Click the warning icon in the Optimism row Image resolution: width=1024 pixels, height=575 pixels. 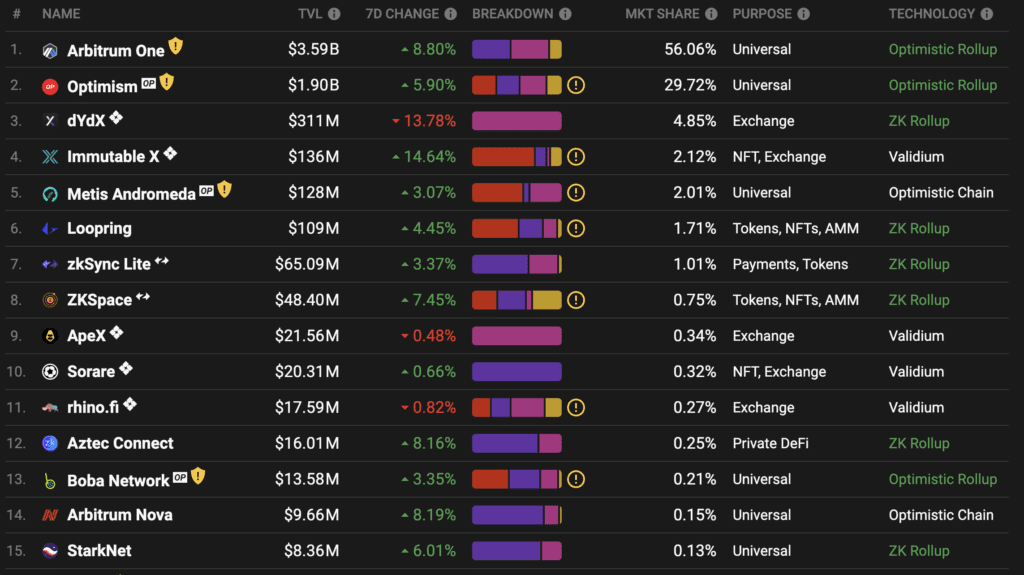(x=576, y=85)
